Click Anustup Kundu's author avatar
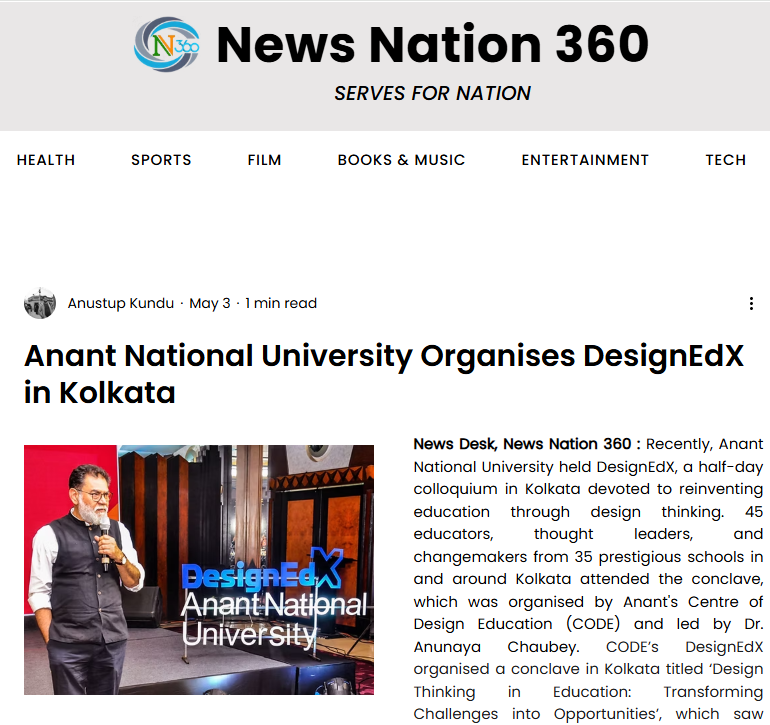The image size is (770, 725). point(40,303)
